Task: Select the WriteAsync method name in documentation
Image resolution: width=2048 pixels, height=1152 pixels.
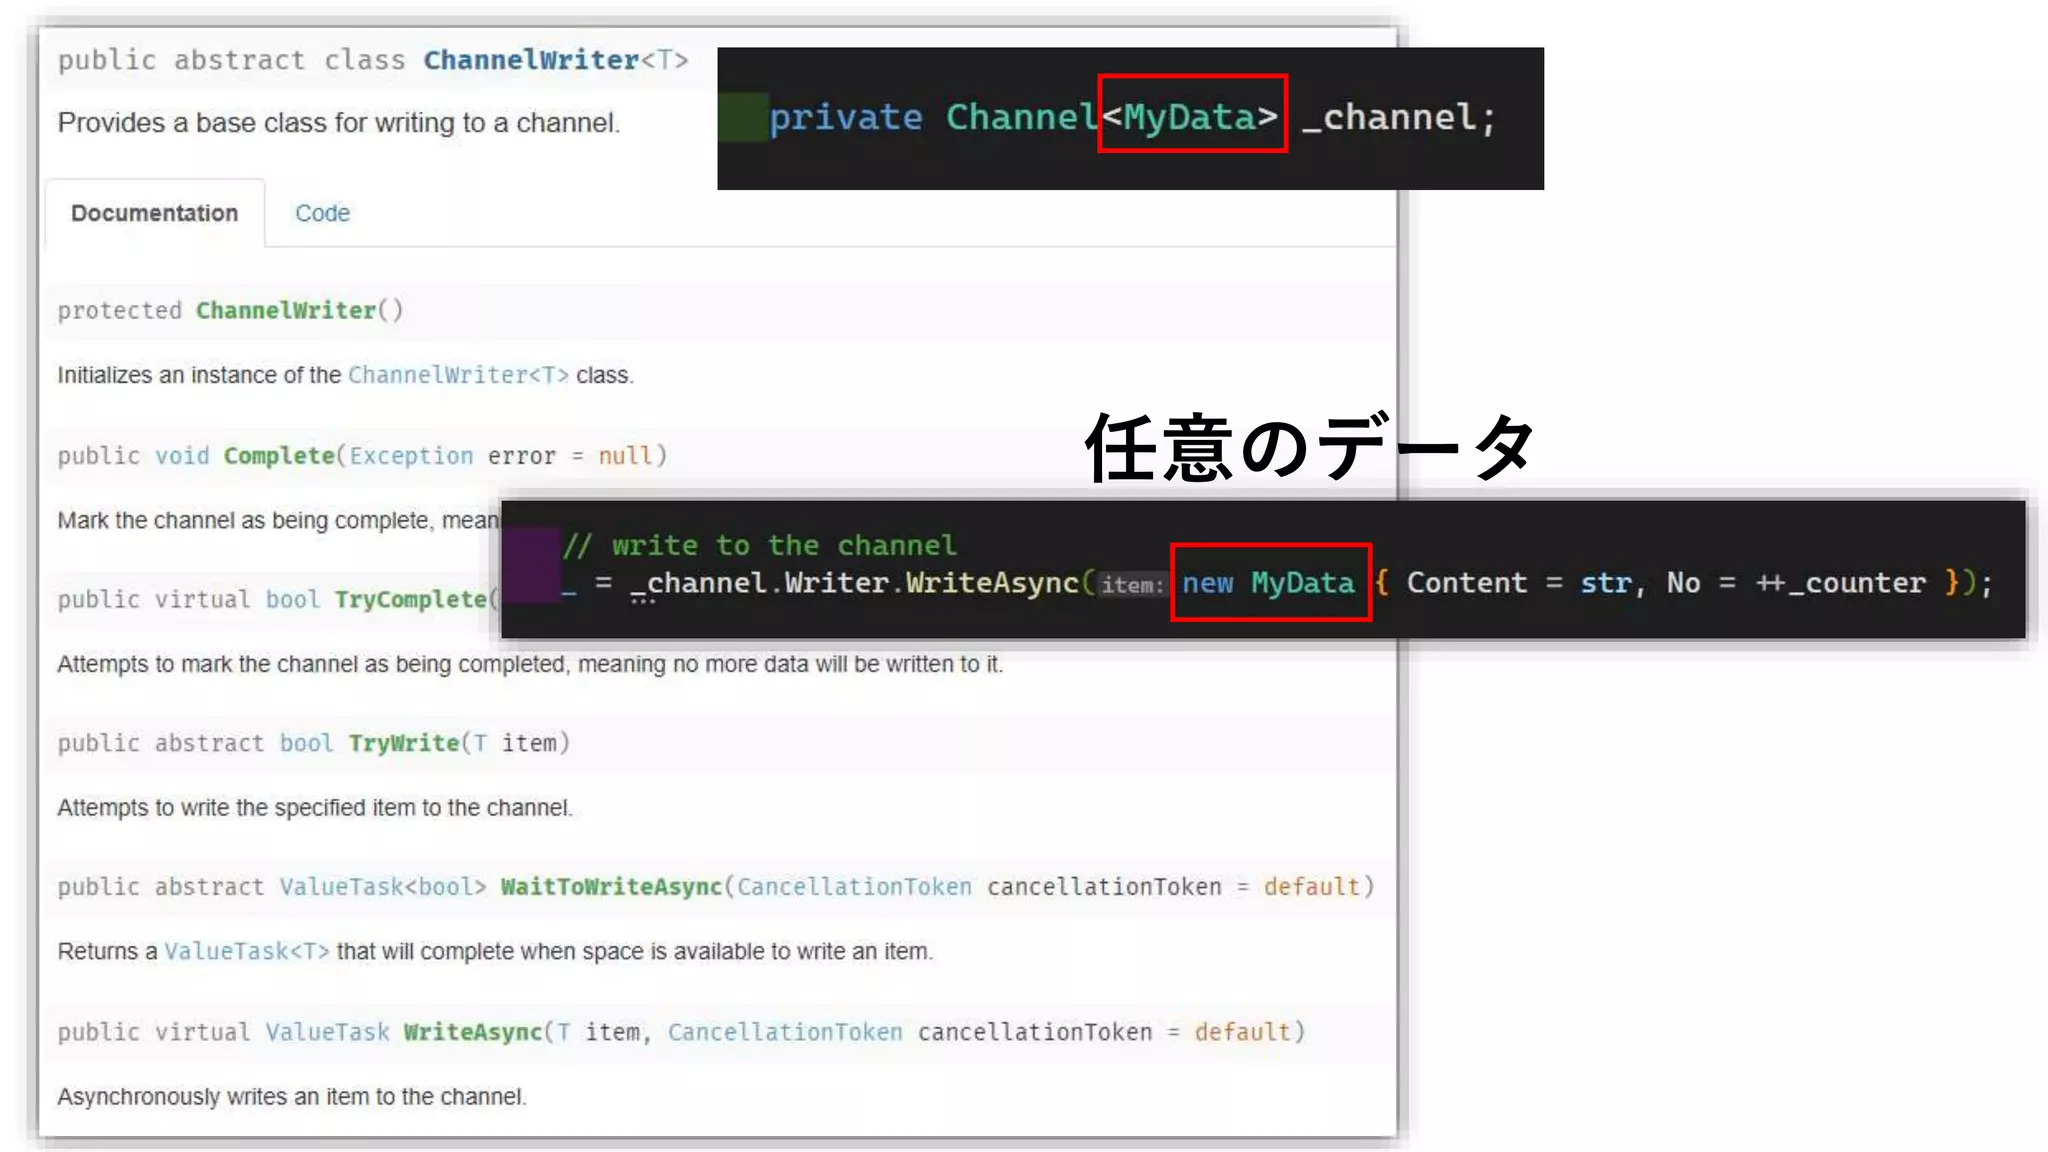Action: (x=472, y=1032)
